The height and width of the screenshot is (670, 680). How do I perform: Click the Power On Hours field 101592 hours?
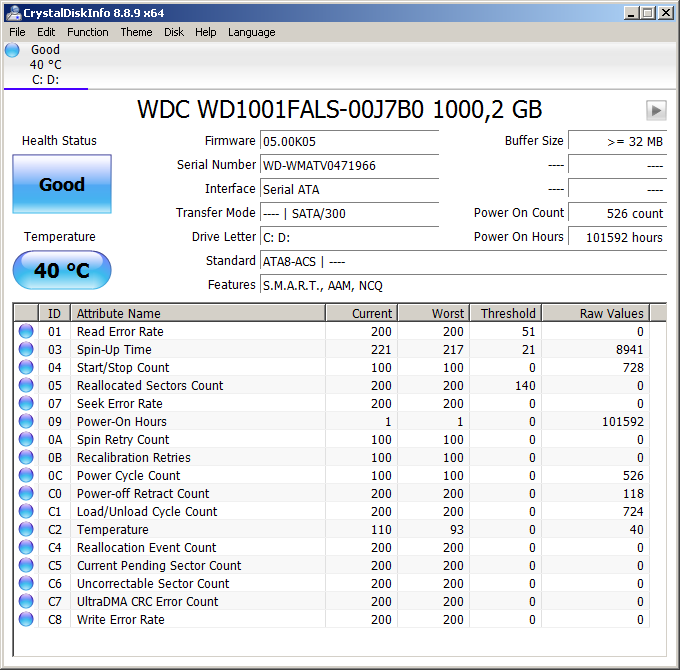coord(618,238)
